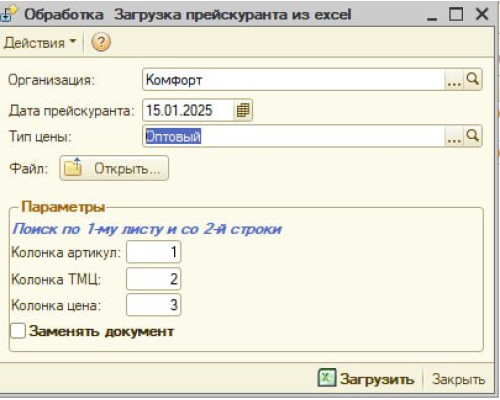Maximize the Обработка window
Screen dimensions: 500x400
pyautogui.click(x=456, y=14)
